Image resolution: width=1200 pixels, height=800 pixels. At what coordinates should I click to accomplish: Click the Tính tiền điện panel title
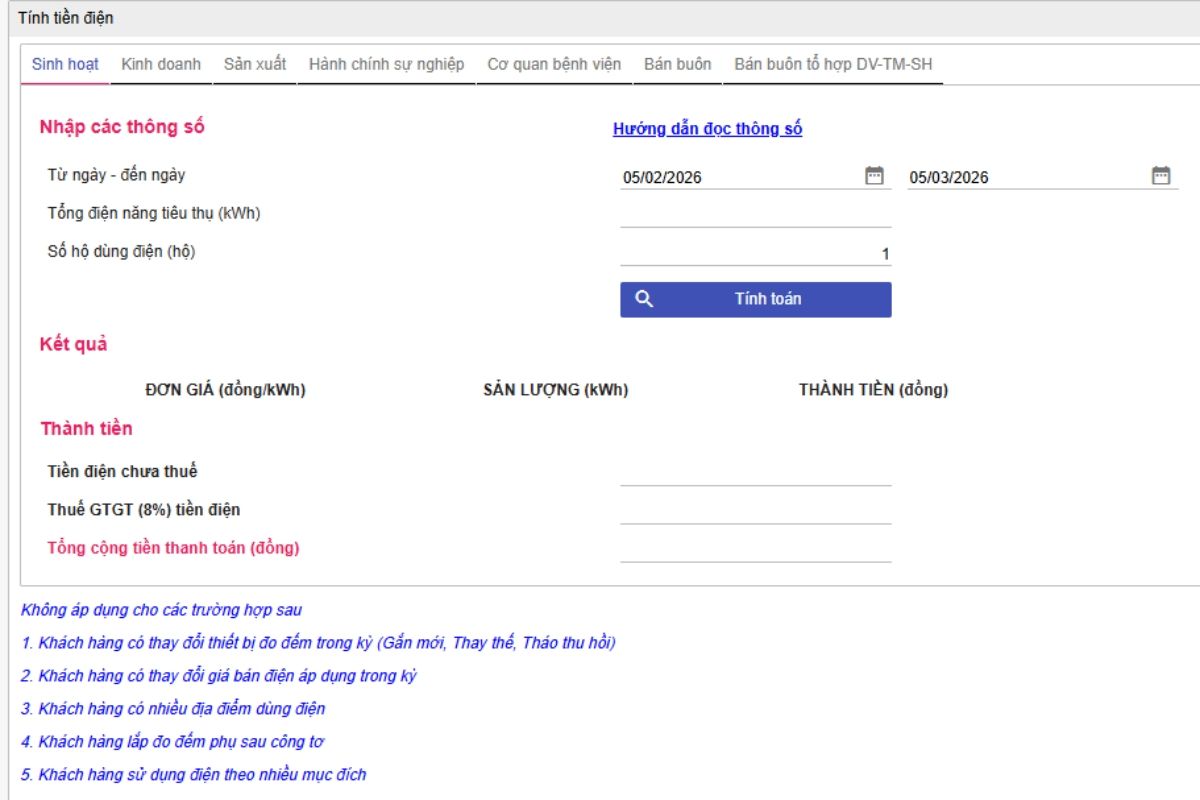point(66,18)
